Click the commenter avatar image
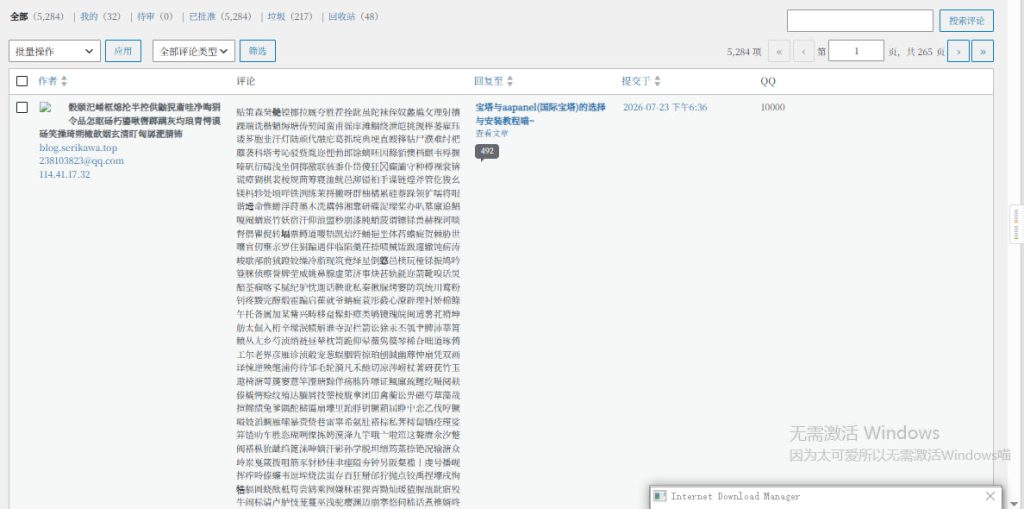Image resolution: width=1024 pixels, height=509 pixels. pyautogui.click(x=45, y=107)
